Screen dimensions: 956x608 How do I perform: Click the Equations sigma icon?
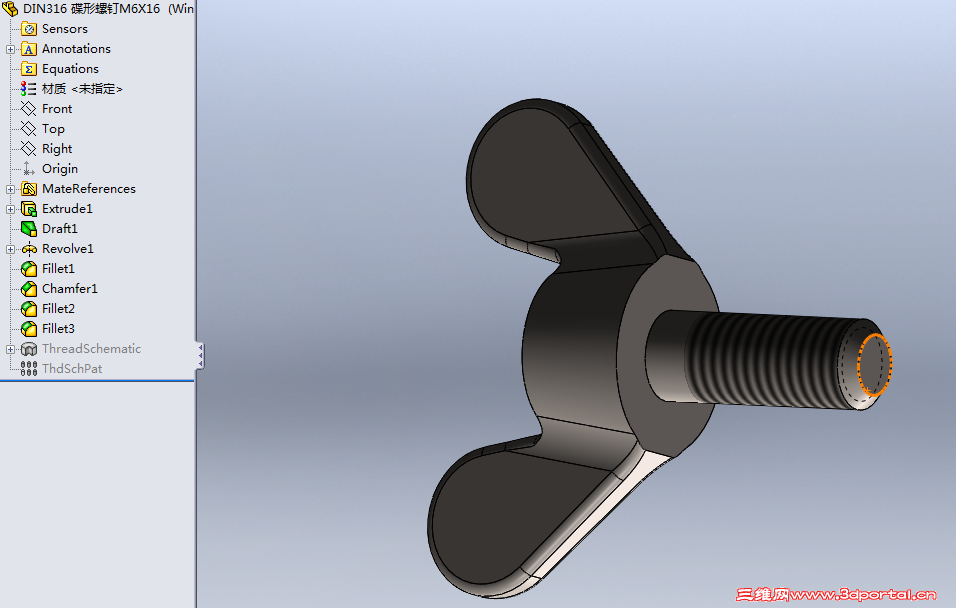[x=29, y=69]
